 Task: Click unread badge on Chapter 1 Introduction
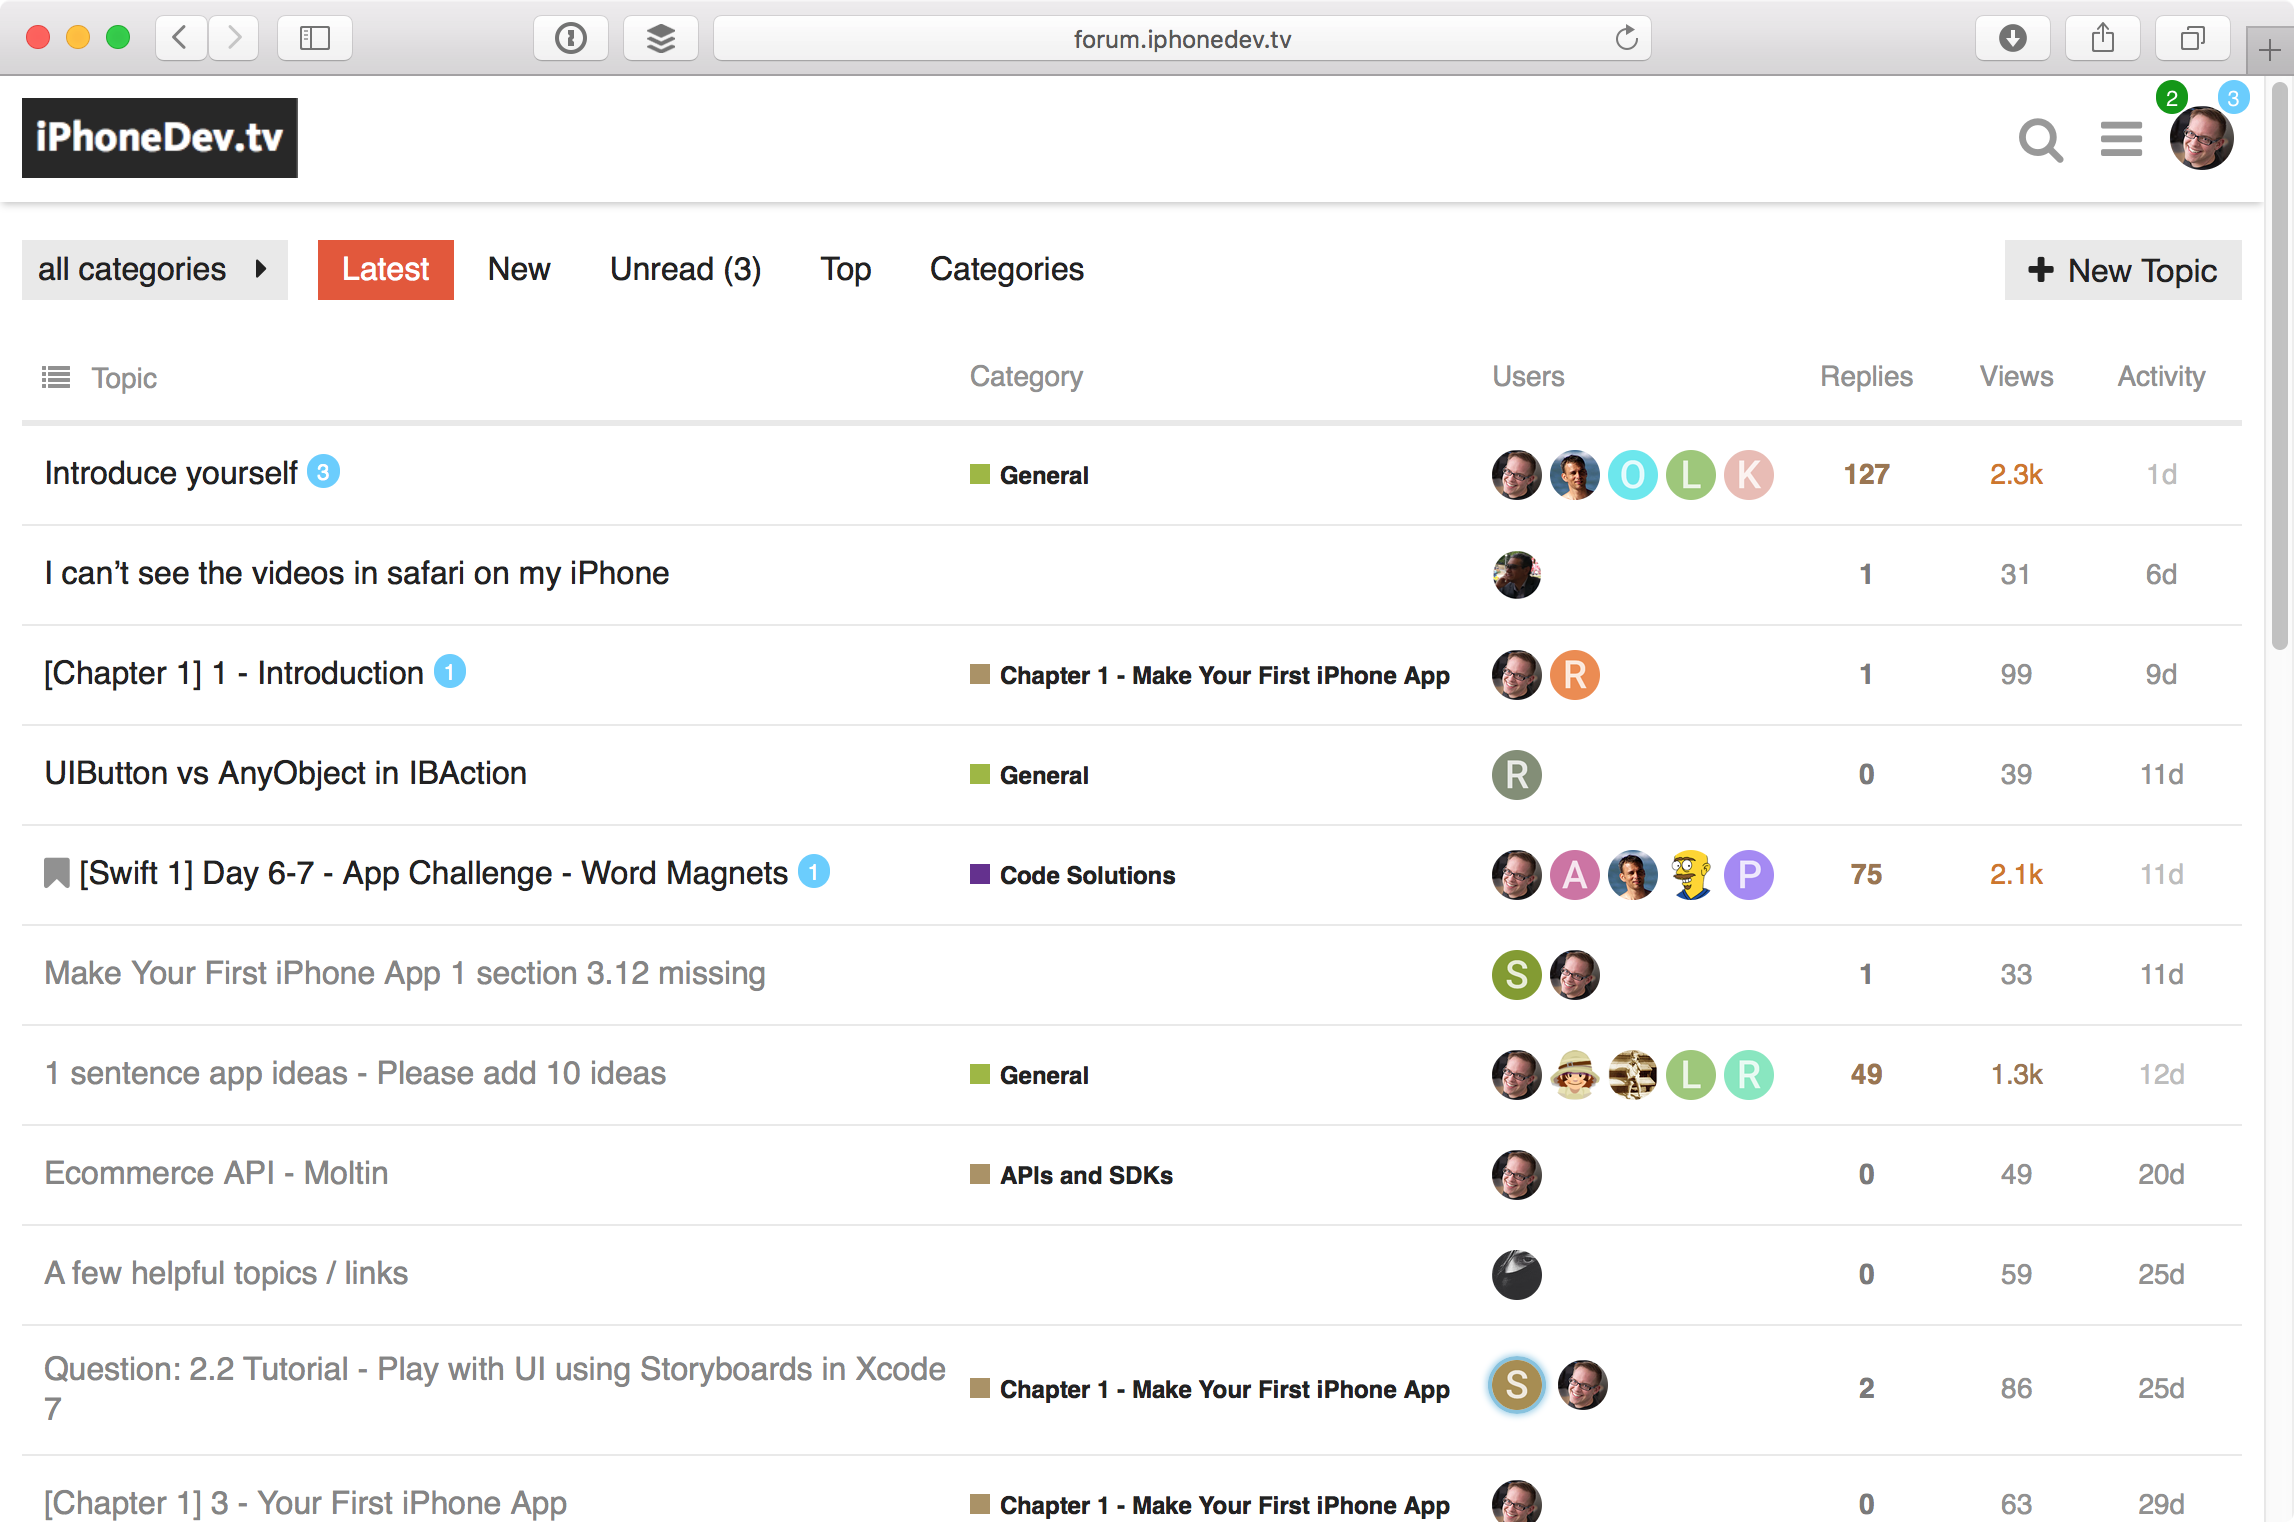(x=450, y=671)
